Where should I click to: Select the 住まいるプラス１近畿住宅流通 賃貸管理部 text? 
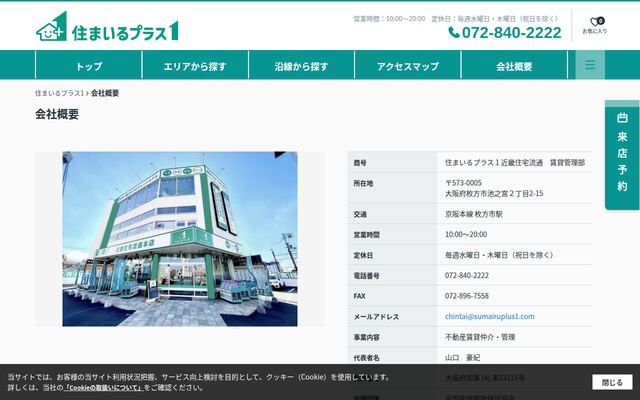click(x=515, y=162)
